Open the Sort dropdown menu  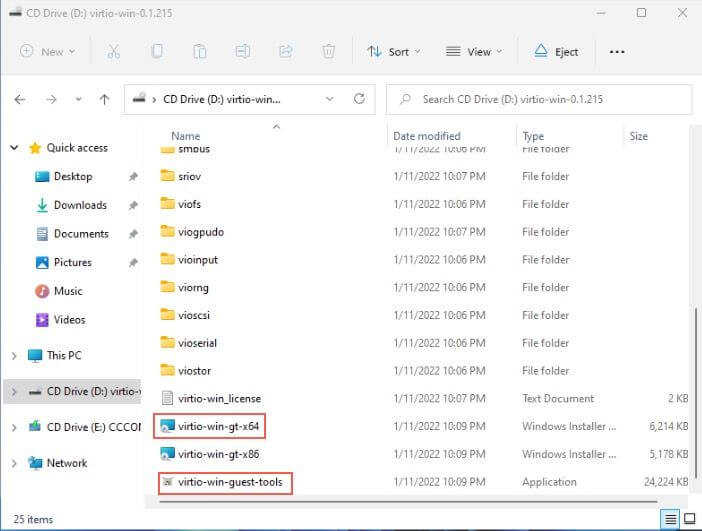[x=393, y=51]
